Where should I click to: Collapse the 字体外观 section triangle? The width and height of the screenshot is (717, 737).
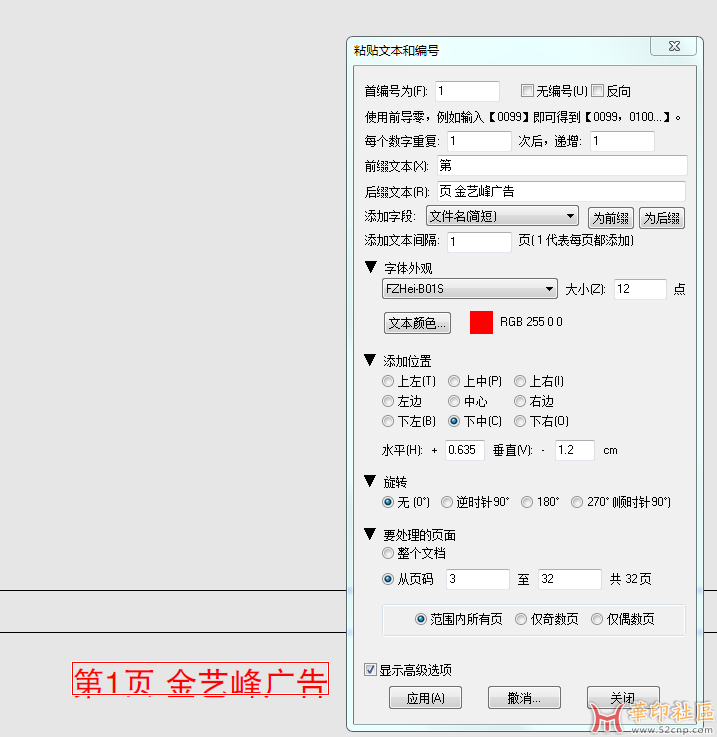(371, 268)
